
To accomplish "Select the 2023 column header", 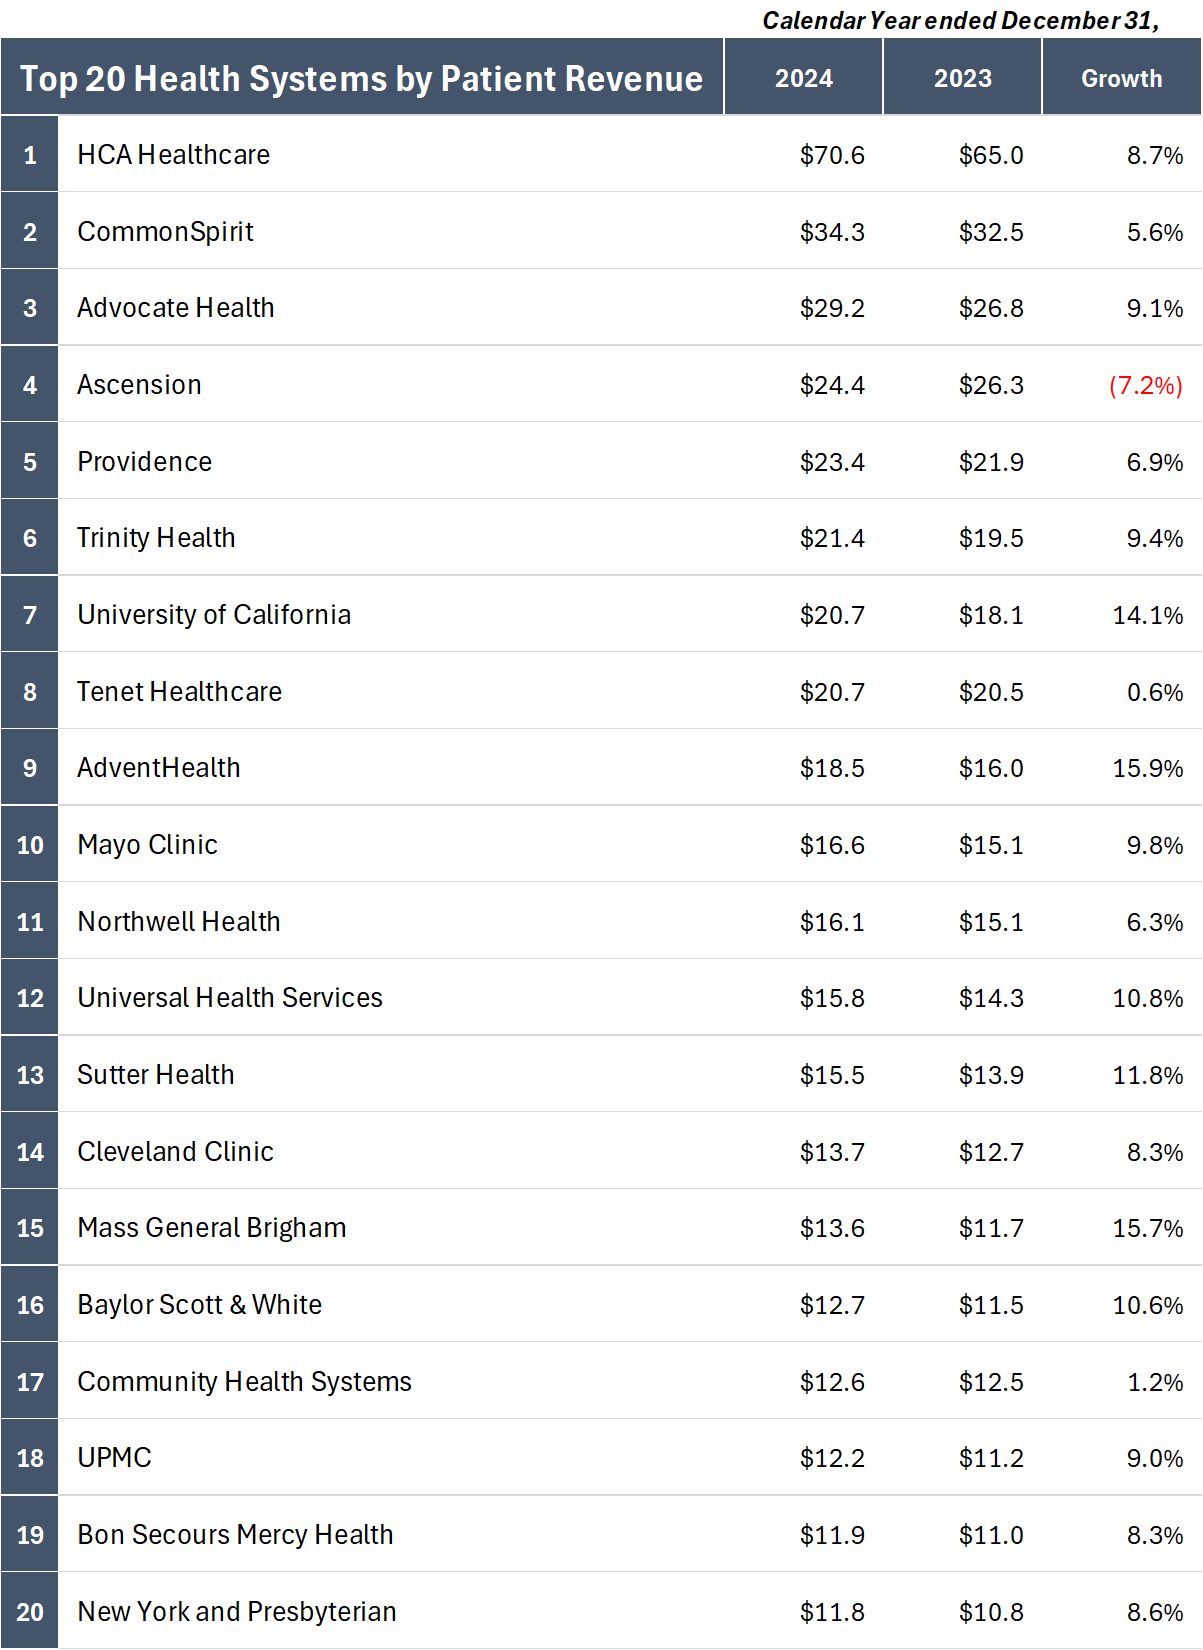I will pos(962,79).
